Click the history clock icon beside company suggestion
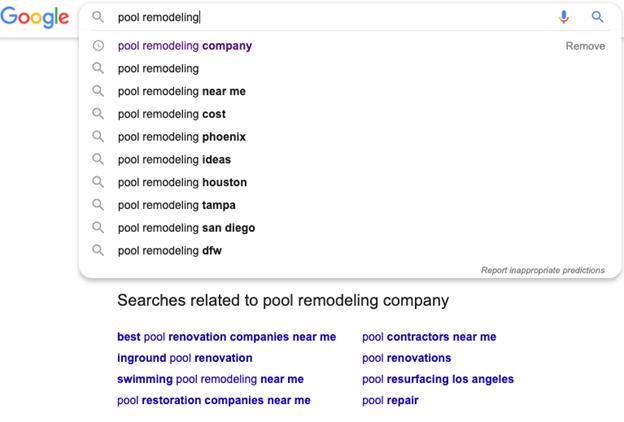This screenshot has width=624, height=422. 98,46
